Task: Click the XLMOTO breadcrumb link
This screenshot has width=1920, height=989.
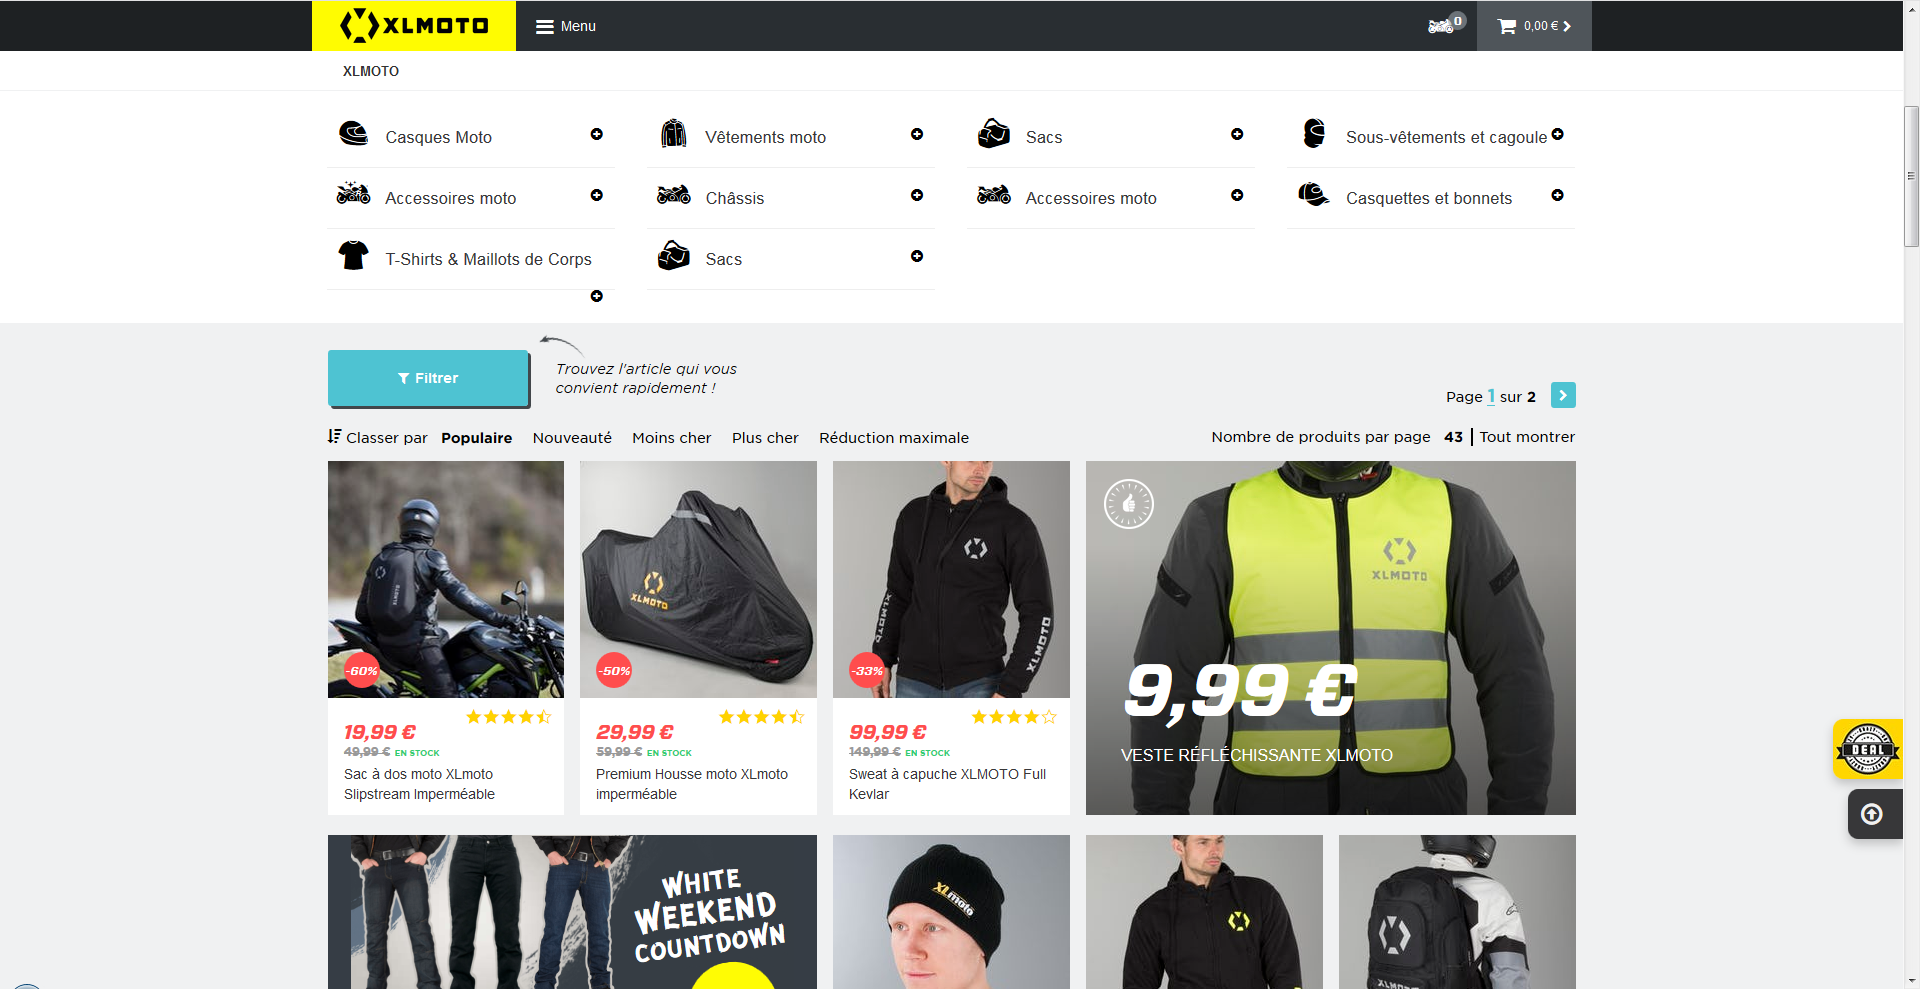Action: [x=371, y=71]
